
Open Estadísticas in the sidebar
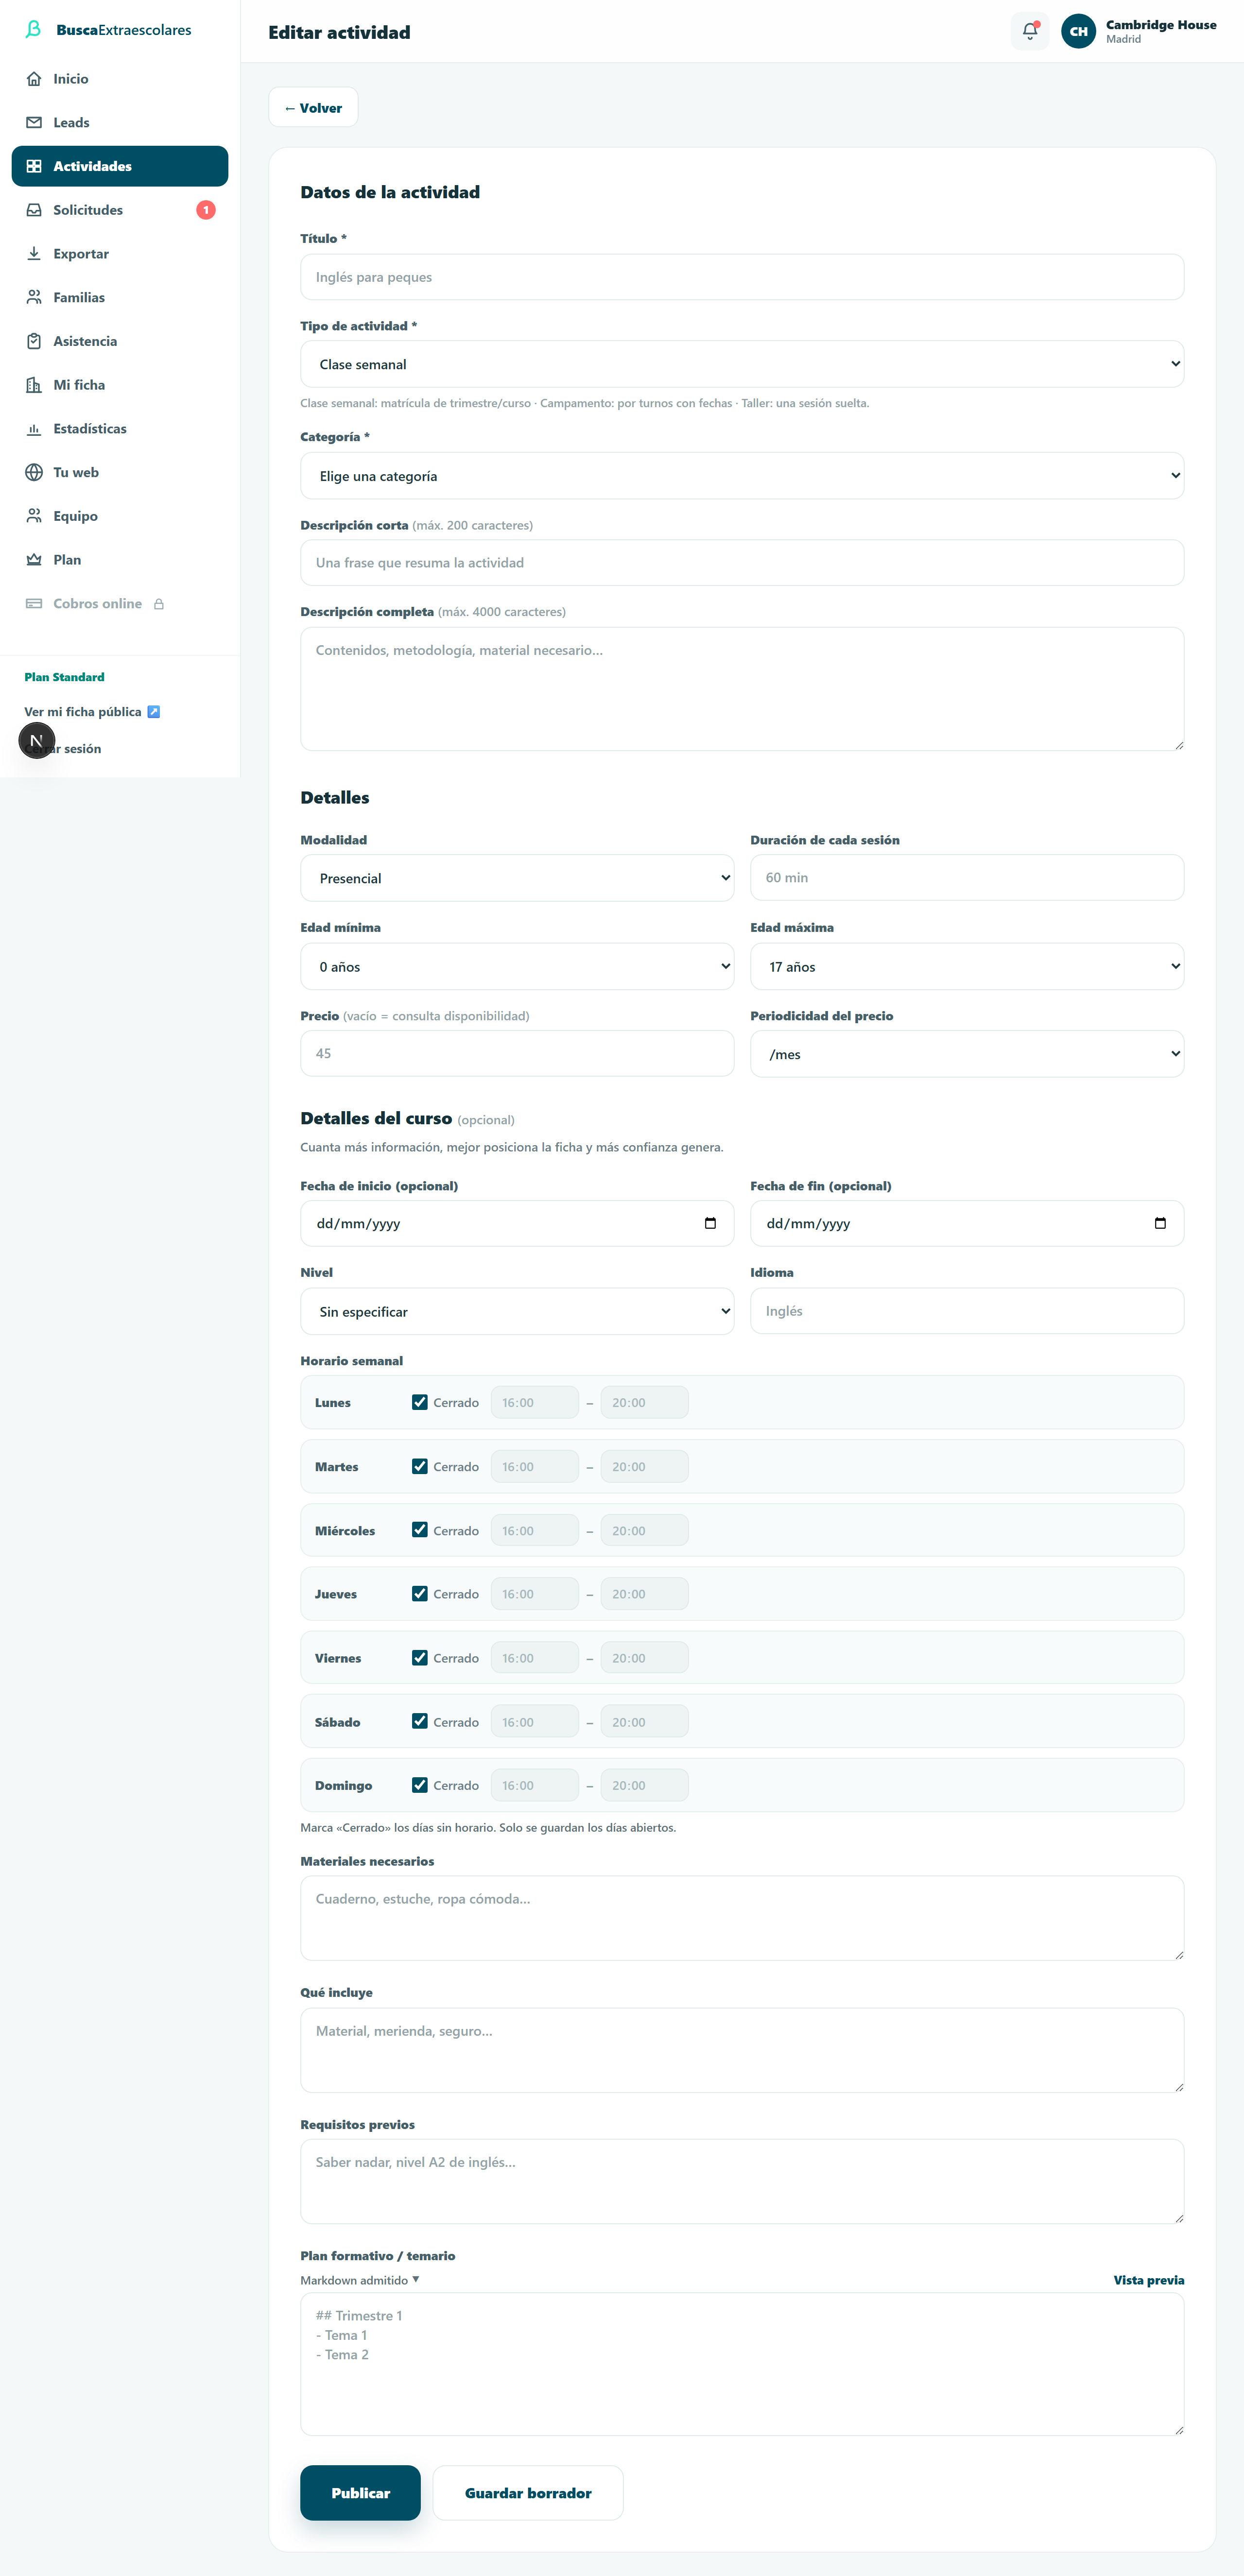(120, 429)
